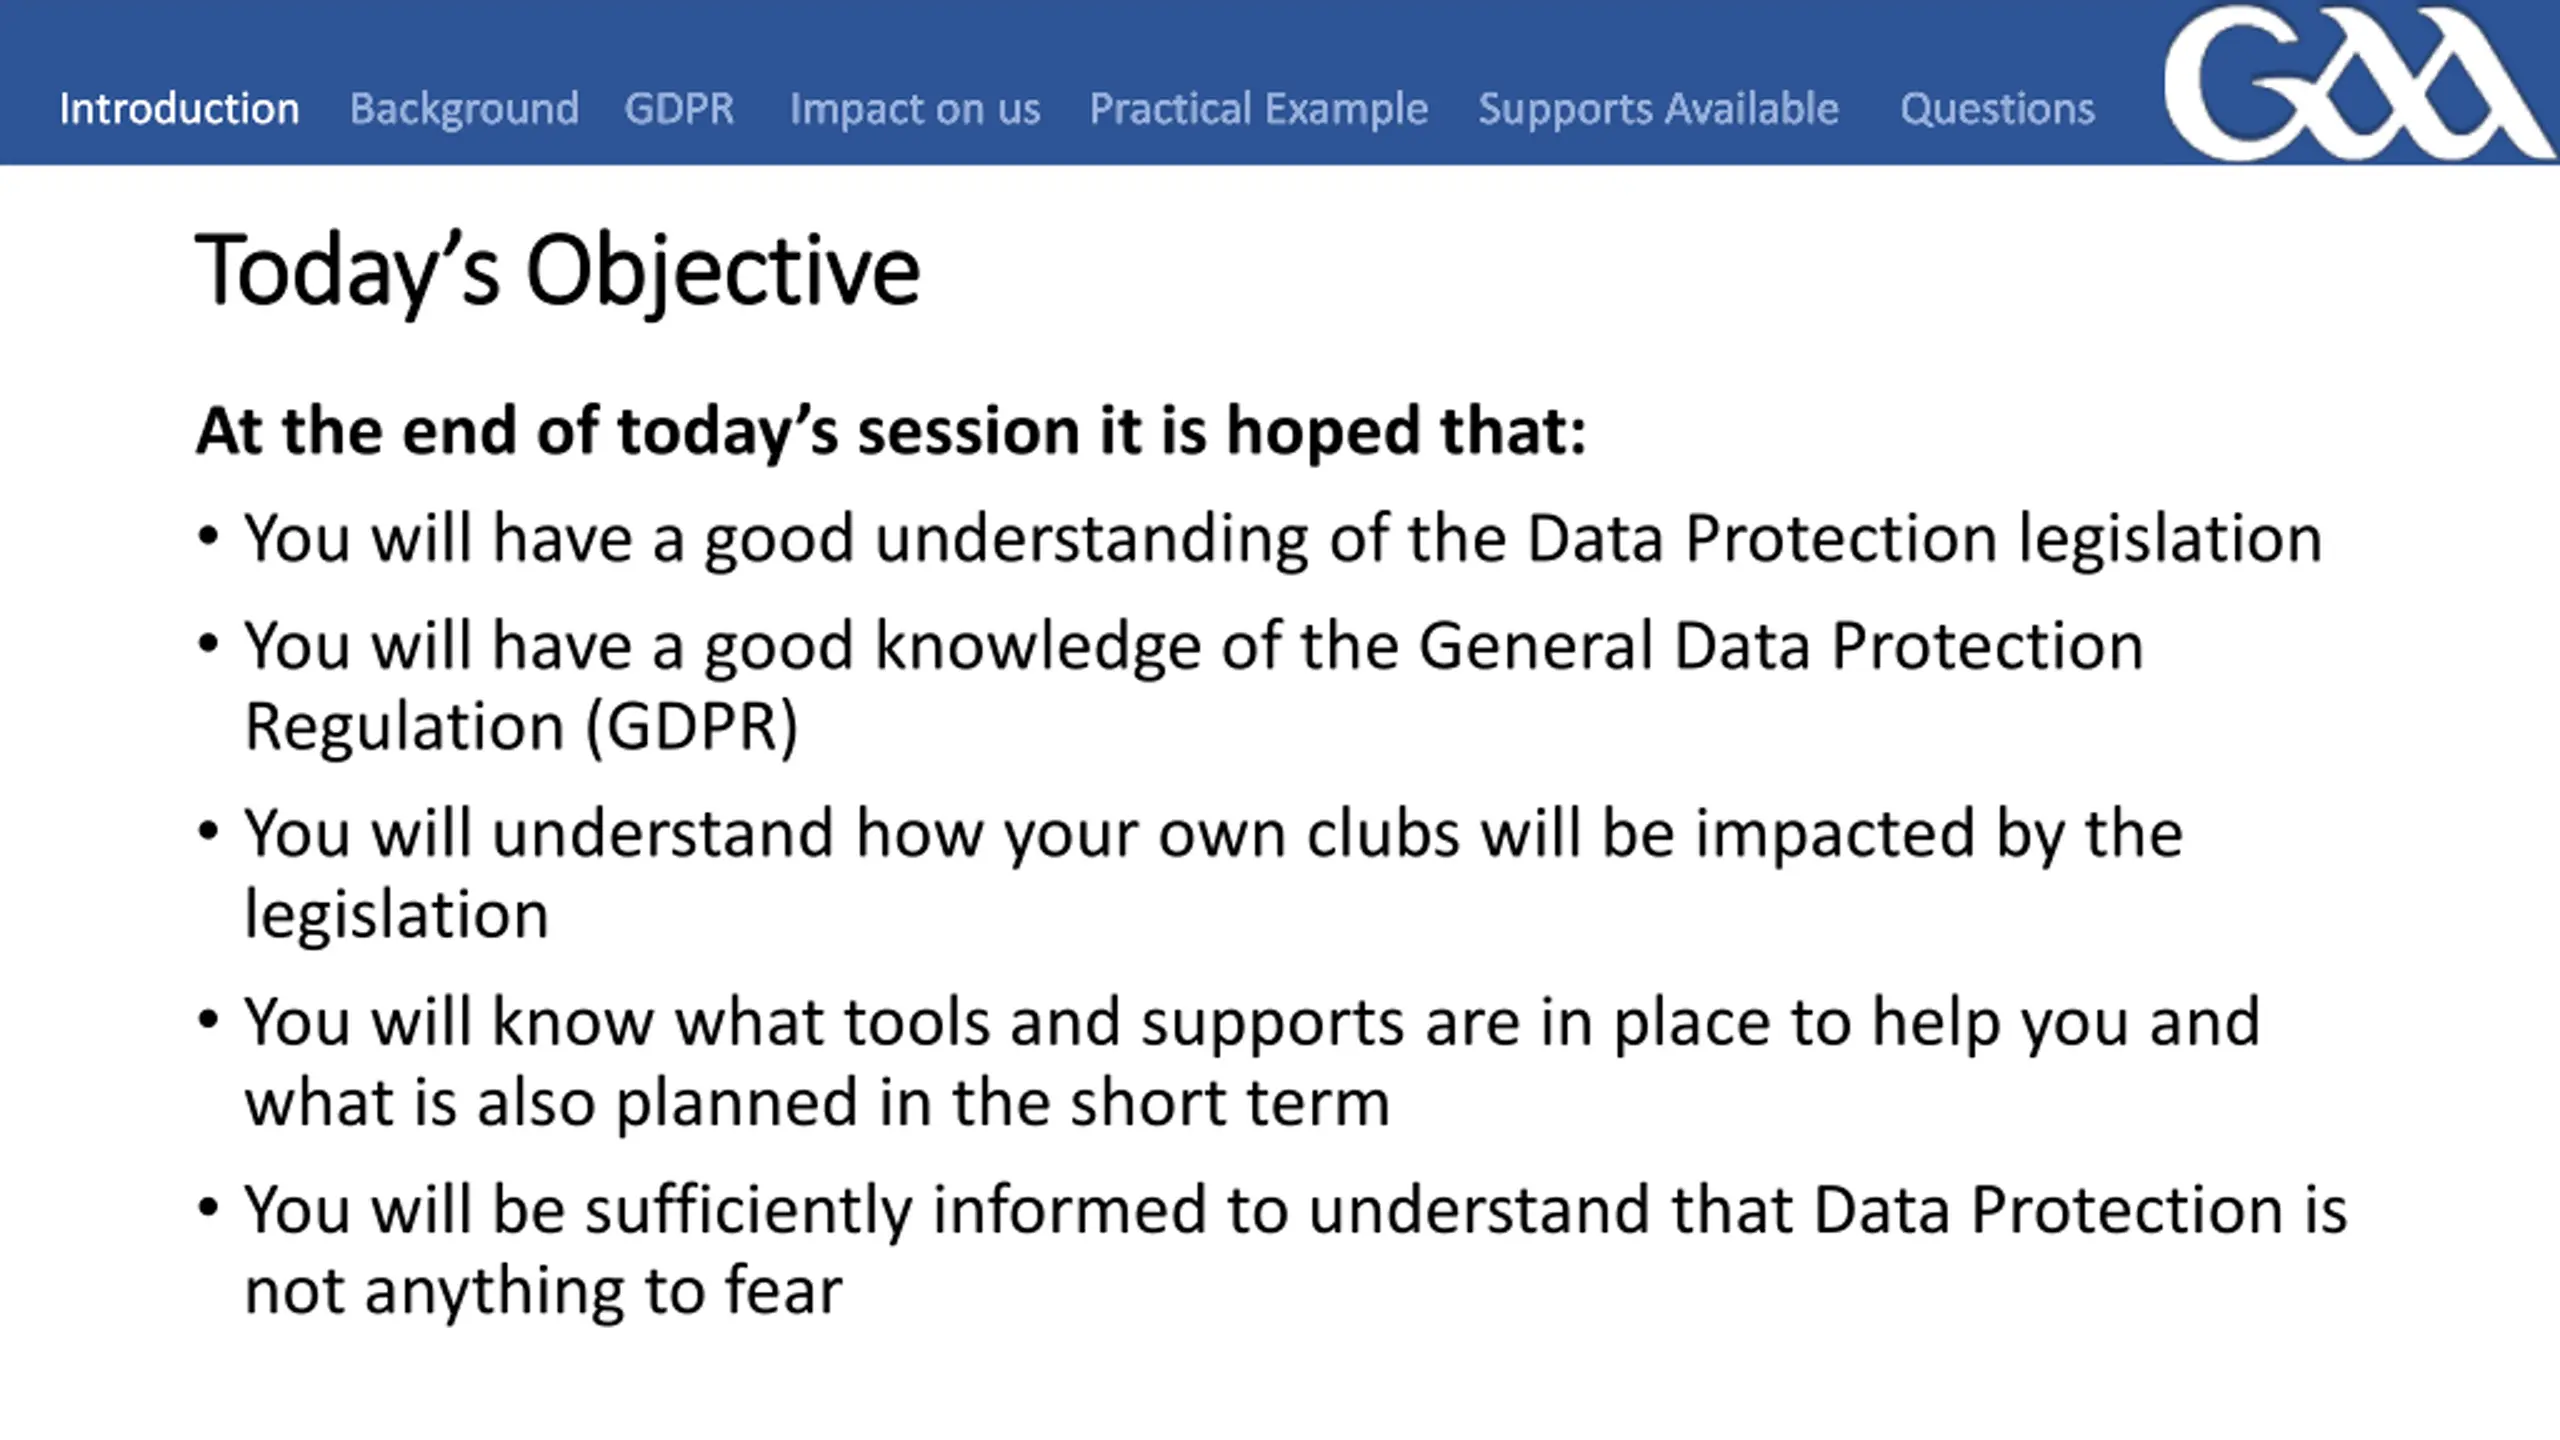
Task: Click the GAA logo in header
Action: (2358, 82)
